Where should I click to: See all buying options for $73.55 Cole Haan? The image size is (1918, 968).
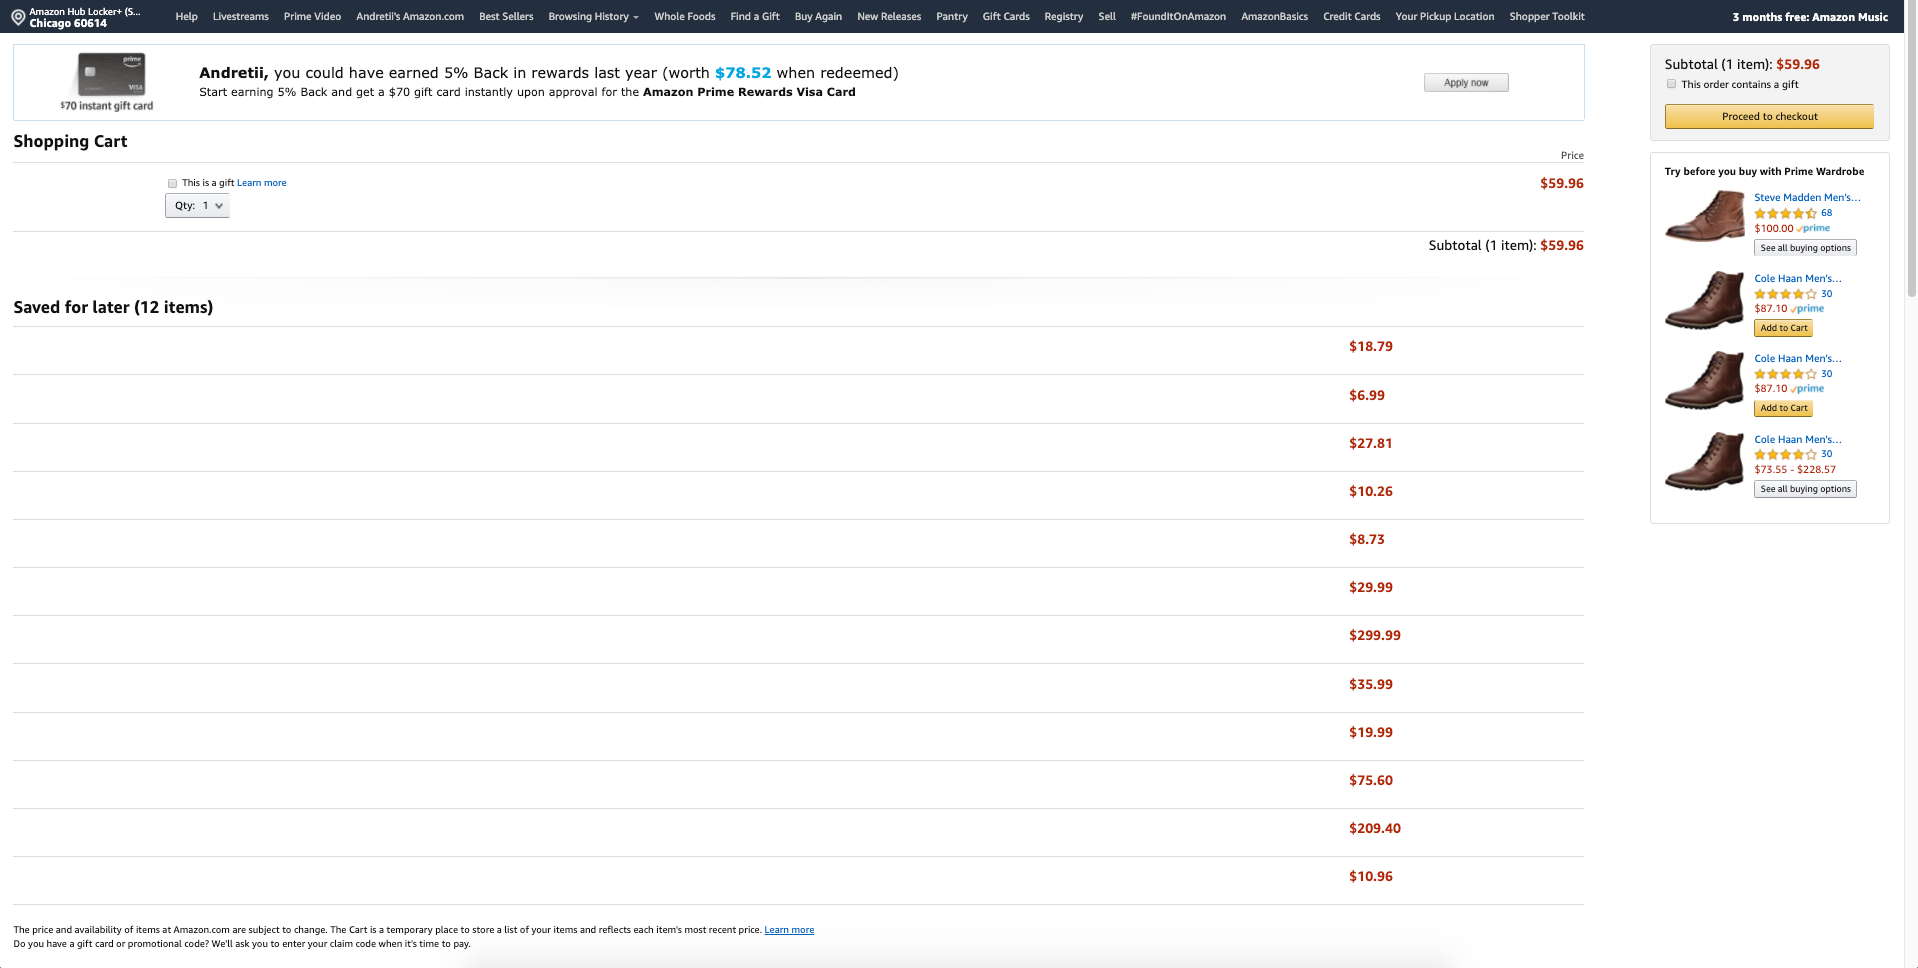pos(1805,489)
